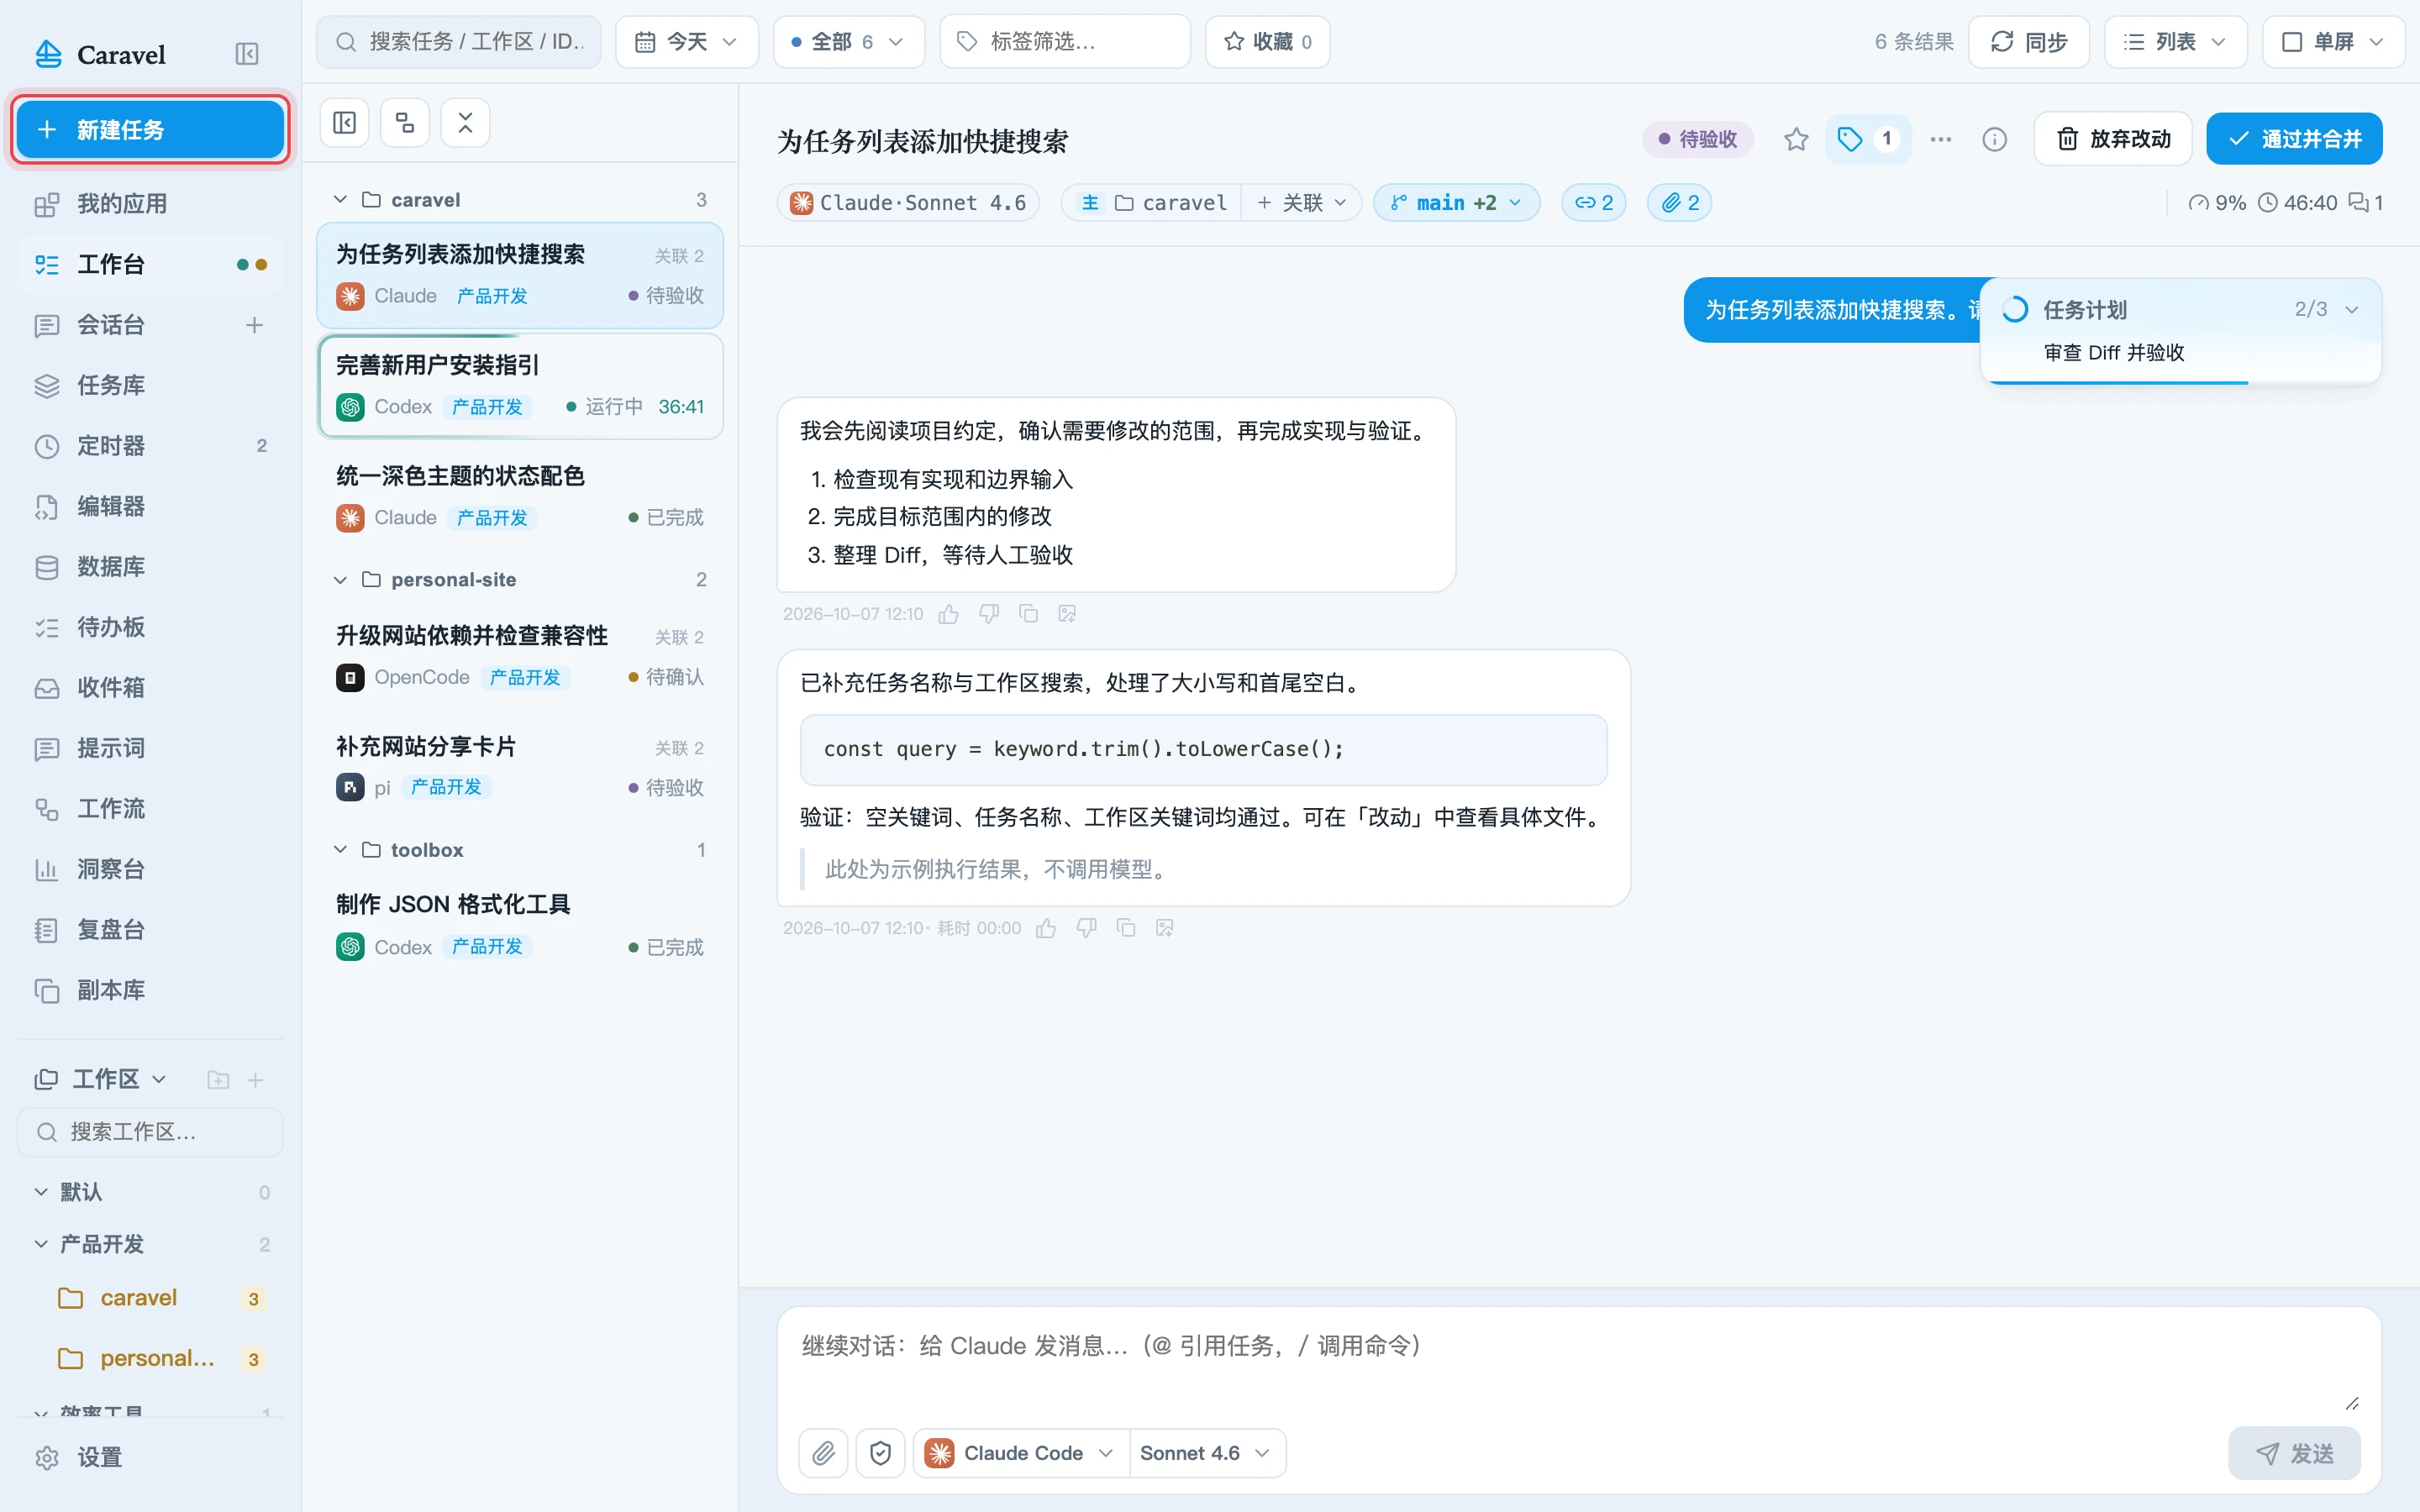This screenshot has height=1512, width=2420.
Task: Go to 任务库 in sidebar
Action: (150, 385)
